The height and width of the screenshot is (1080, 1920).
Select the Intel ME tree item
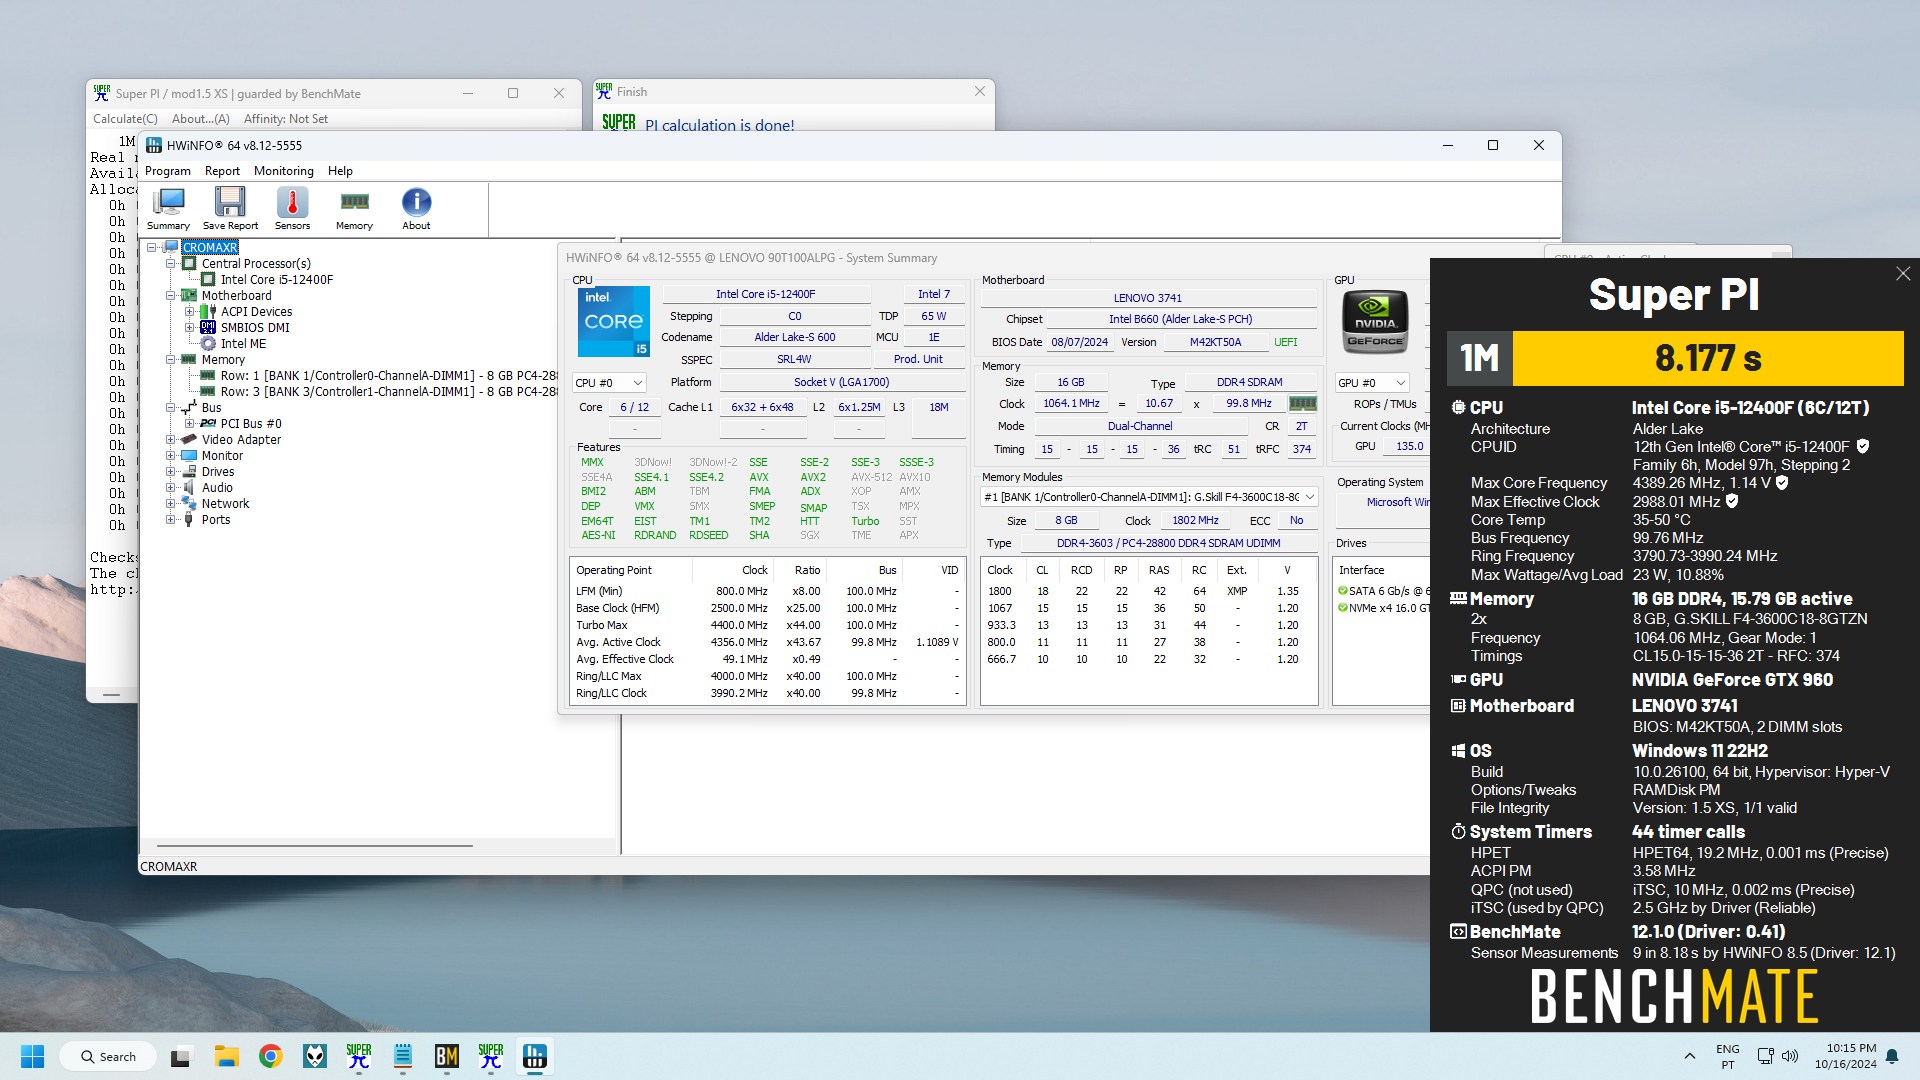pyautogui.click(x=243, y=344)
